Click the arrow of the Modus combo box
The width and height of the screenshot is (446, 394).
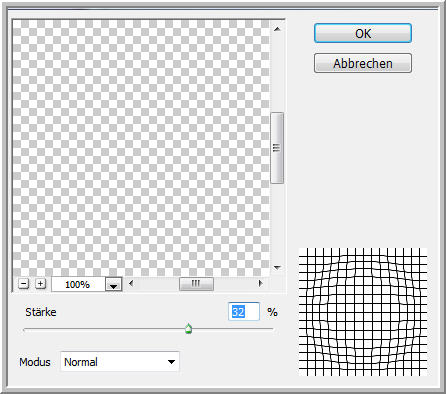pyautogui.click(x=171, y=362)
